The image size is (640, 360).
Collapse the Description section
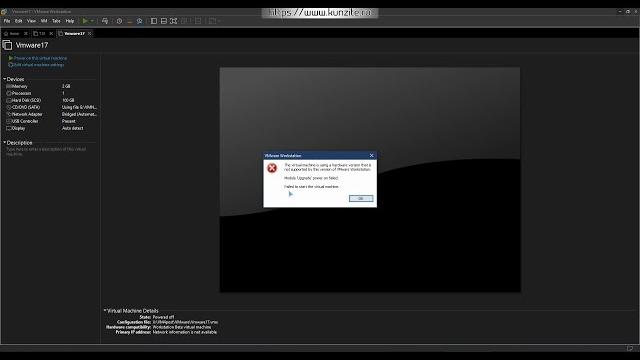coord(4,143)
